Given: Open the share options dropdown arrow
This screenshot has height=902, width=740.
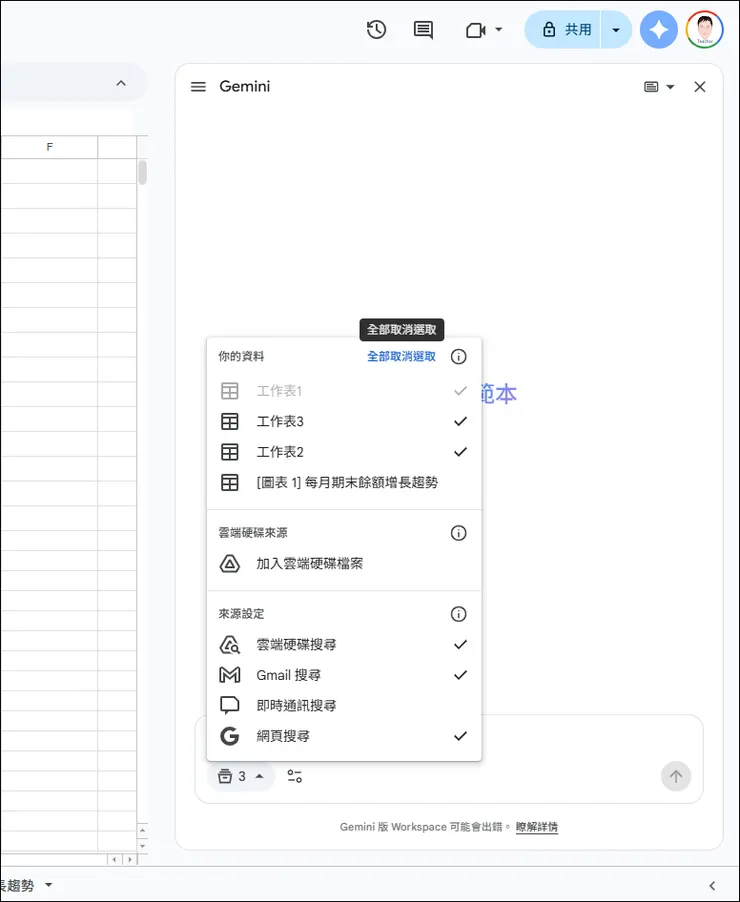Looking at the screenshot, I should [x=616, y=29].
